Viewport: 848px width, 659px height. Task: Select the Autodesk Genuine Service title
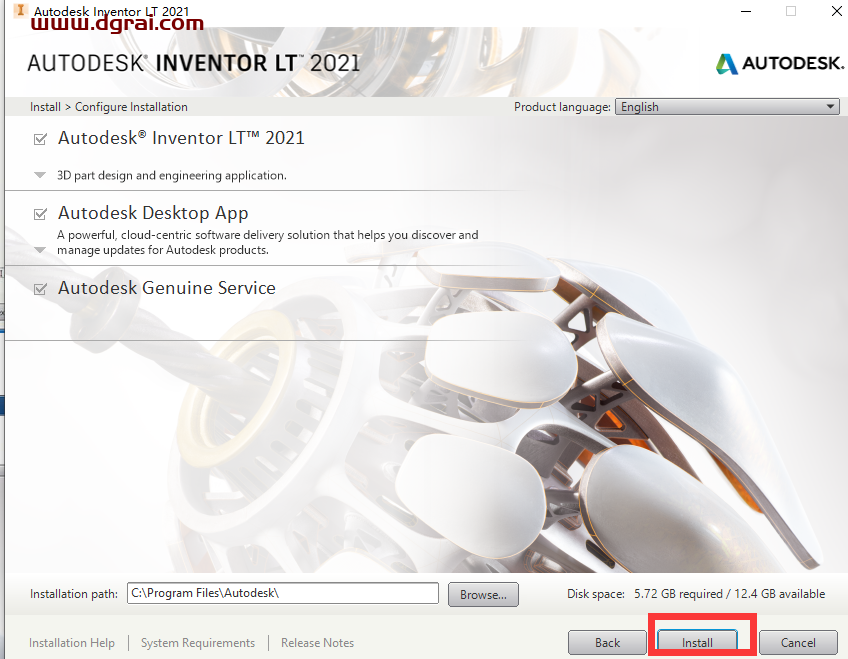(x=167, y=288)
